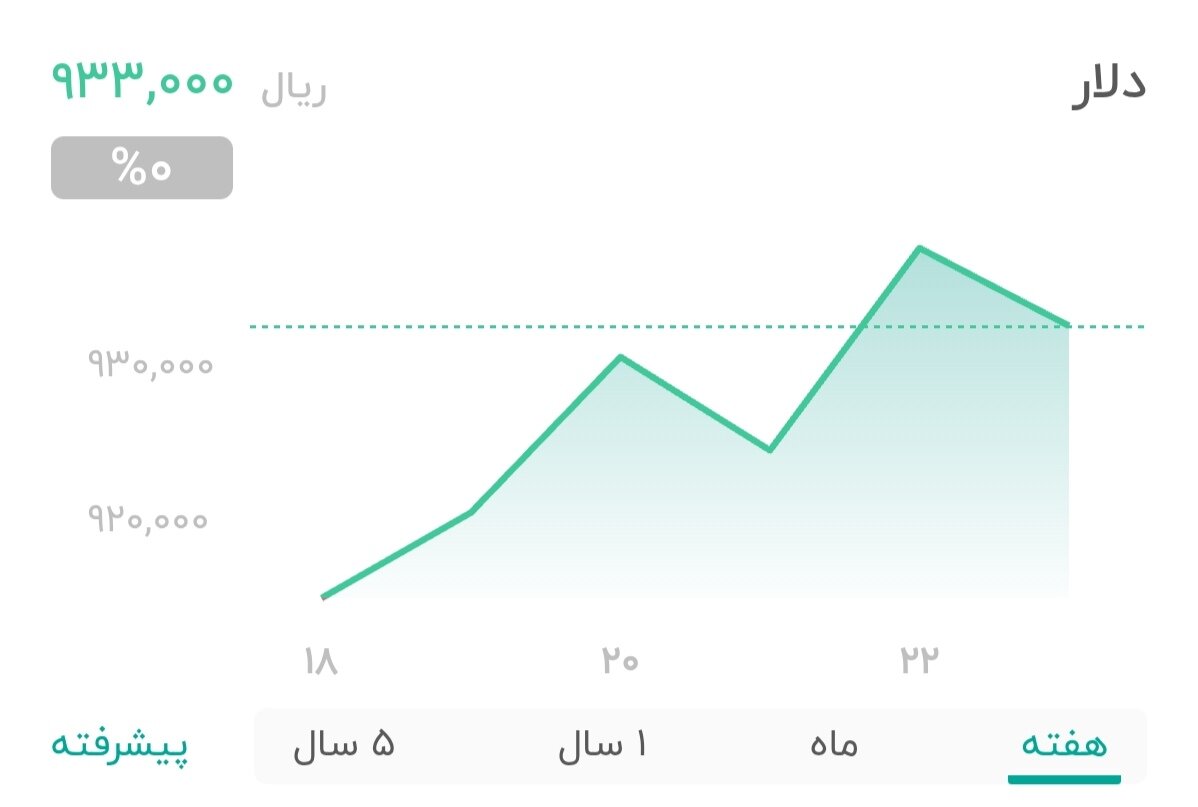Click the dip between the two chart peaks

pyautogui.click(x=770, y=450)
